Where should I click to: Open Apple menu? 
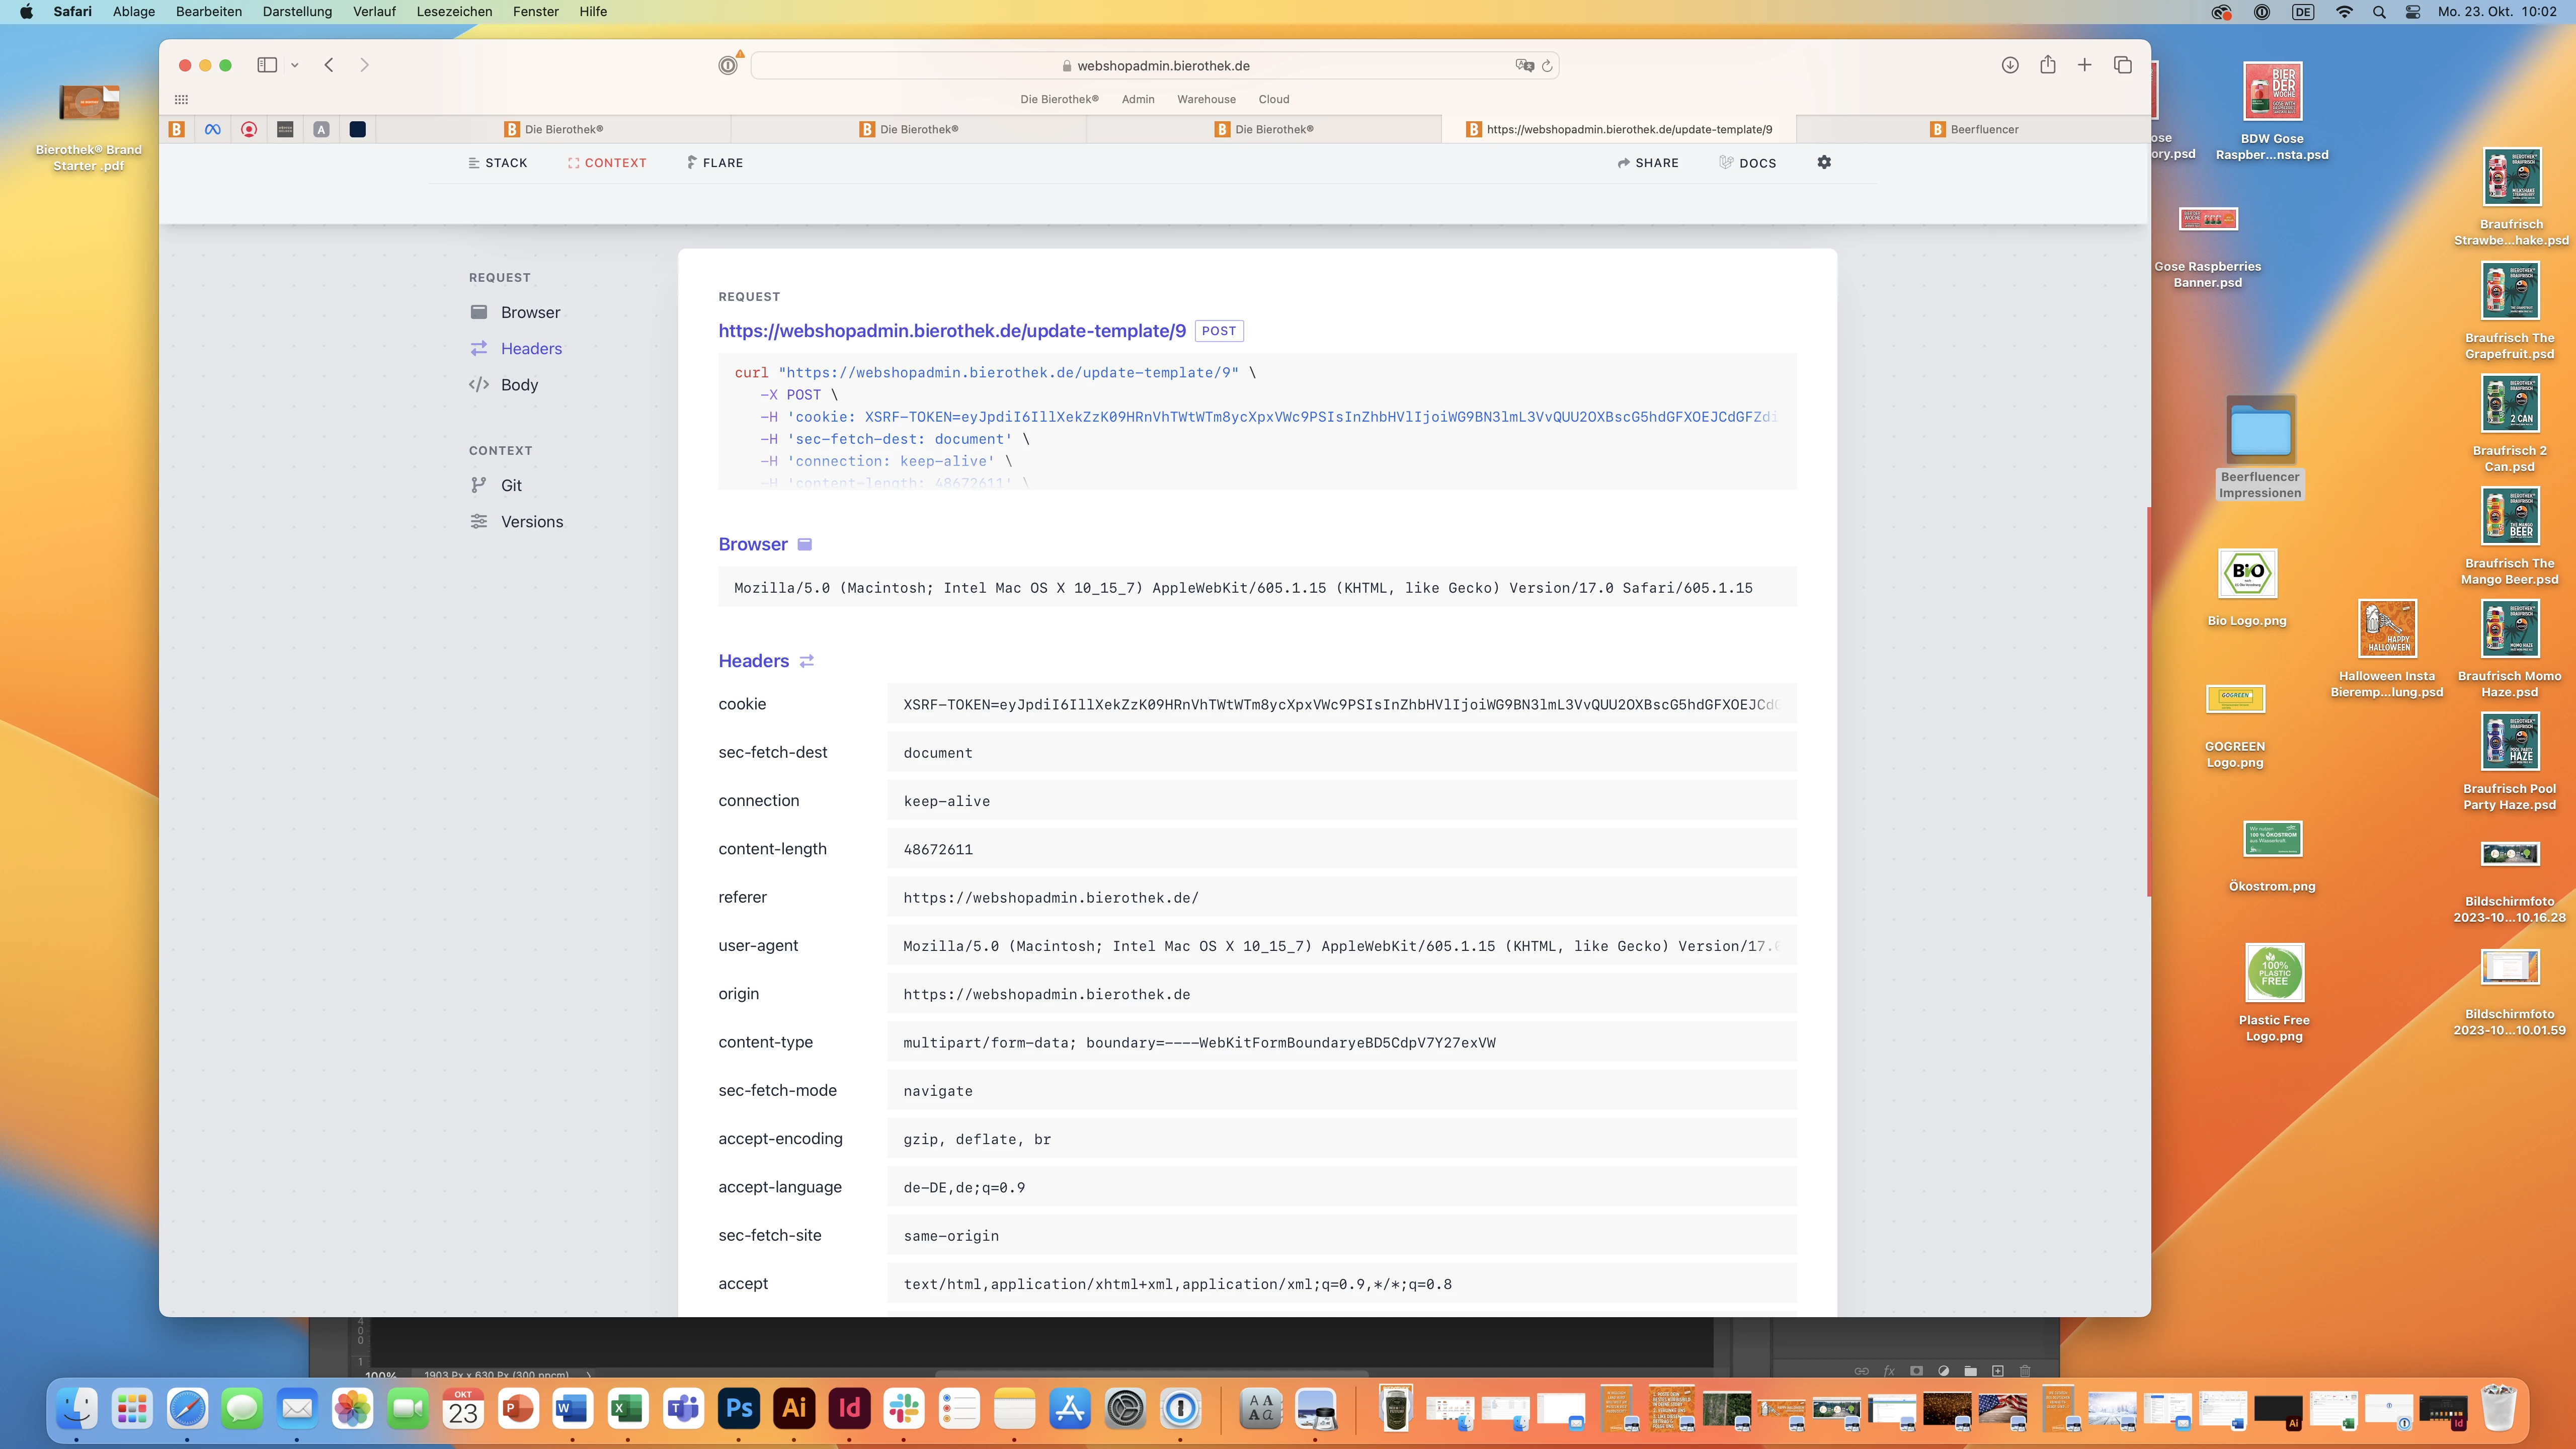[x=27, y=11]
